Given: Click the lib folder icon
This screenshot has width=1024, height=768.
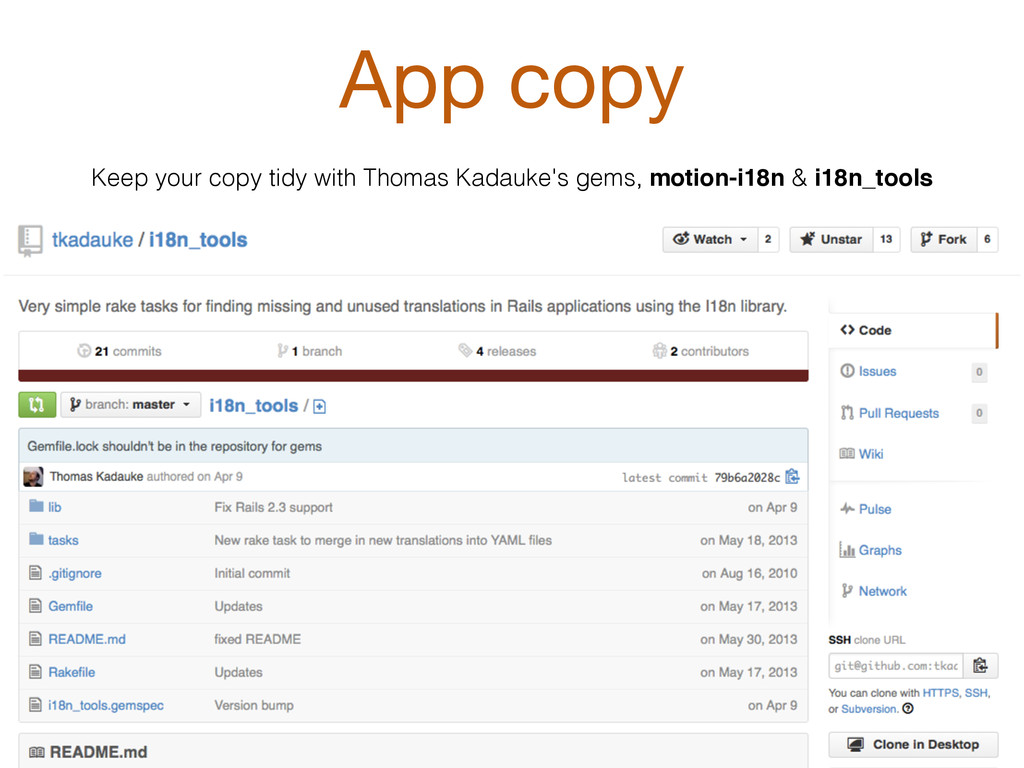Looking at the screenshot, I should coord(36,506).
